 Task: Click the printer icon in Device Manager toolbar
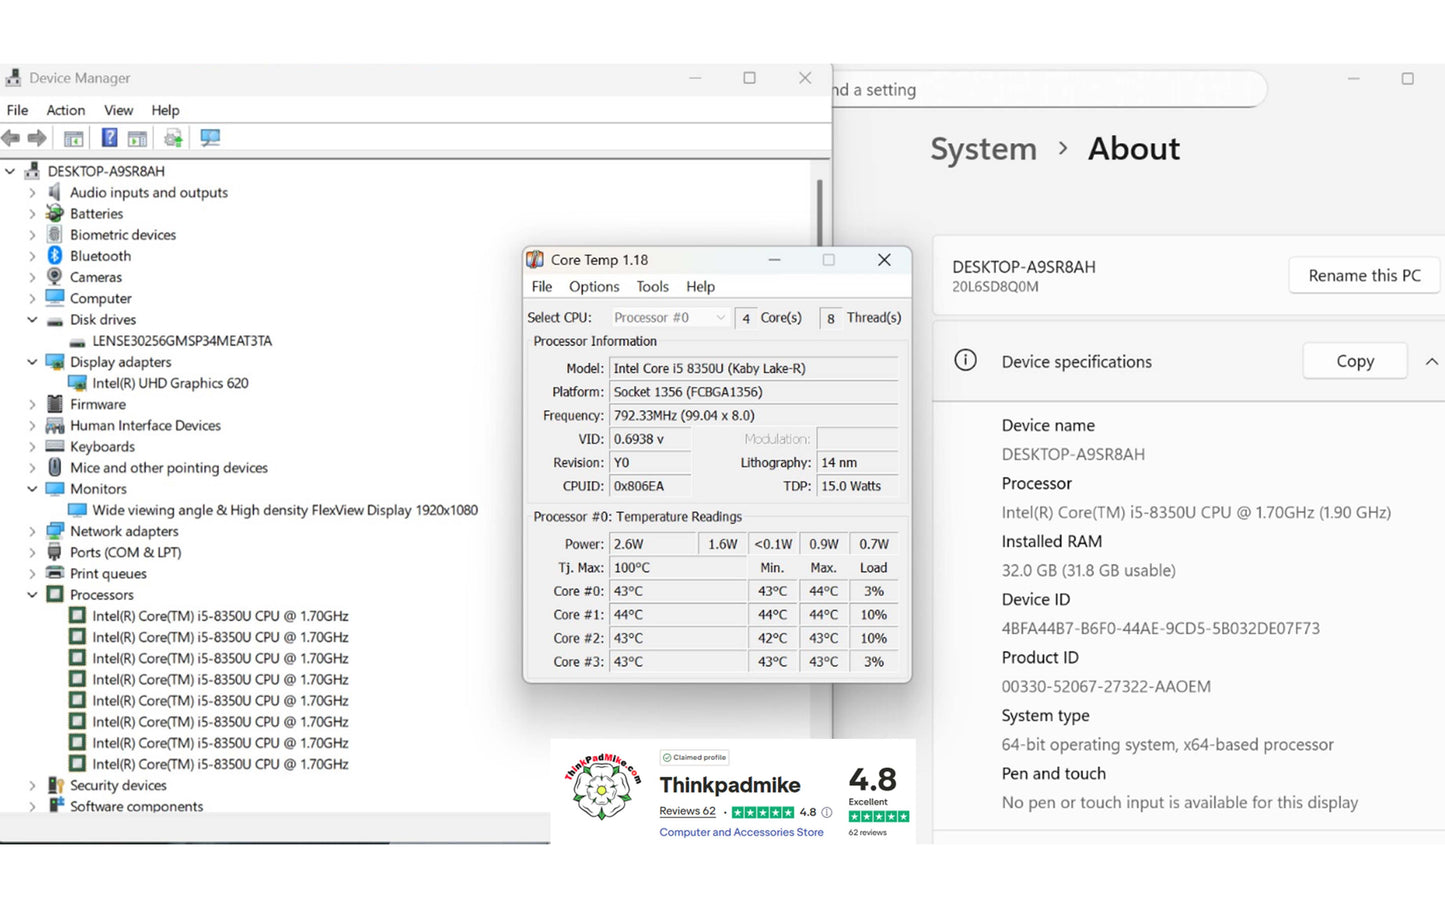tap(173, 138)
